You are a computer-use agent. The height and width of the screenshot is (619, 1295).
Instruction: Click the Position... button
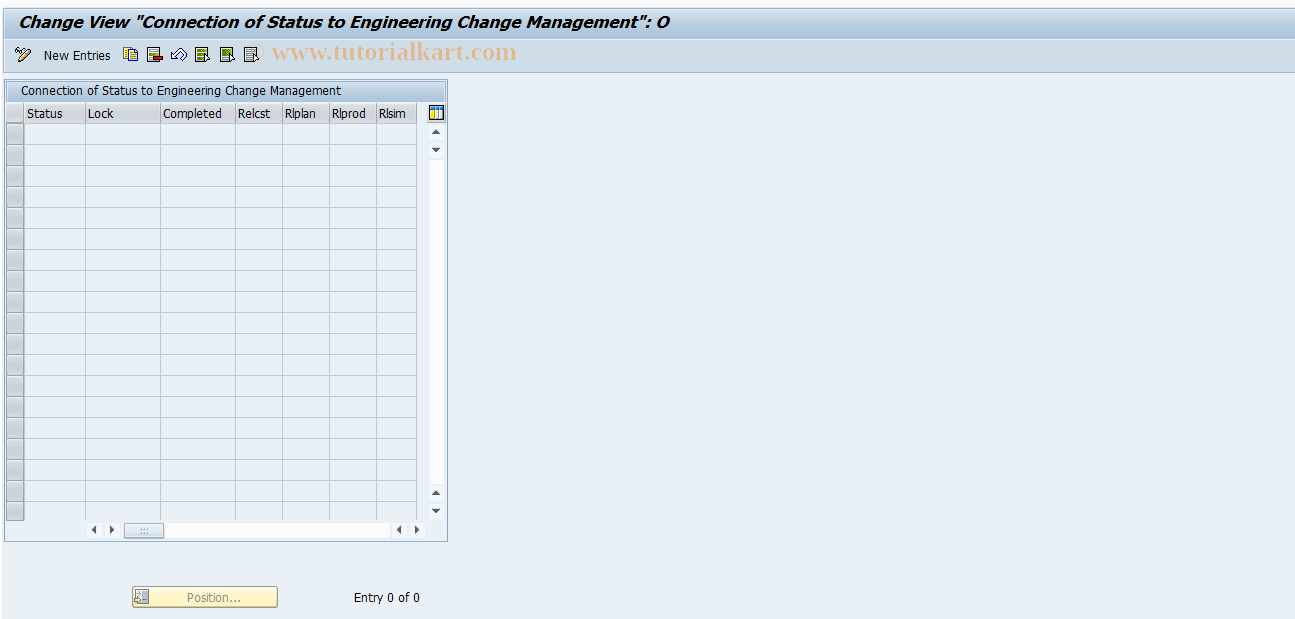(x=205, y=597)
